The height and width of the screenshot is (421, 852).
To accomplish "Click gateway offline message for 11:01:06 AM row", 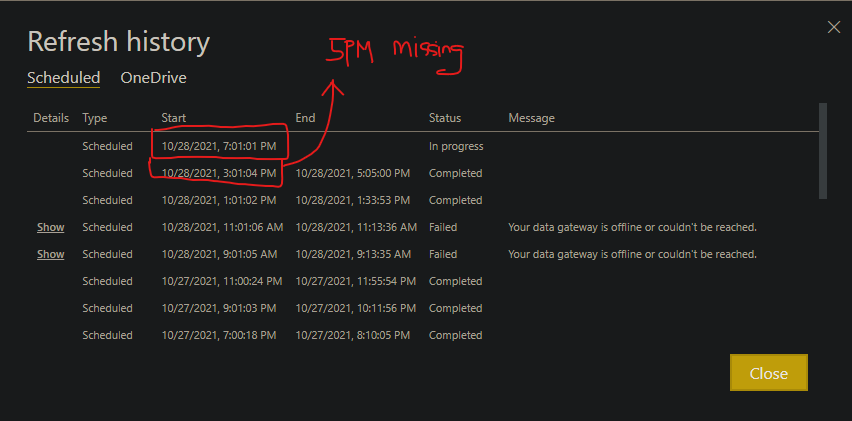I will [632, 227].
